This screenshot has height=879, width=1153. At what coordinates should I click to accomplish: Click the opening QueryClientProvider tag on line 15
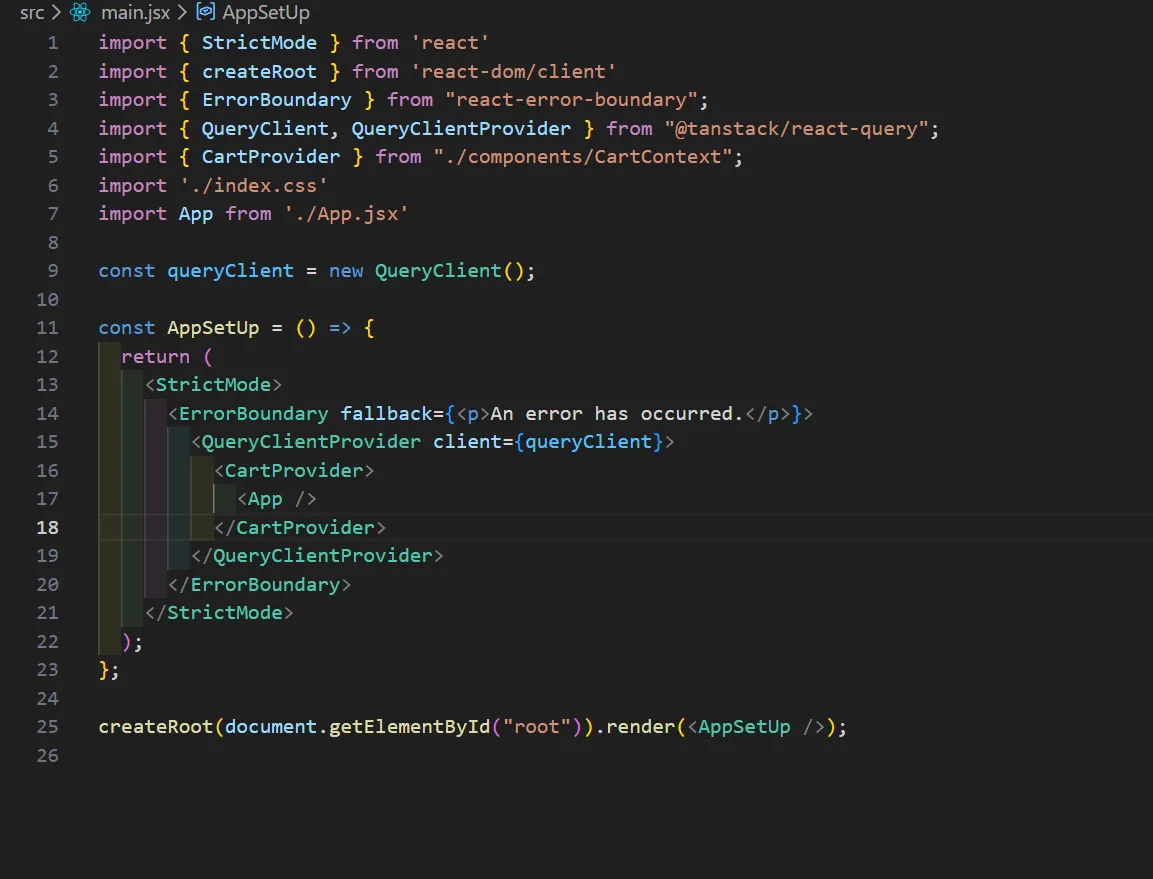[311, 442]
